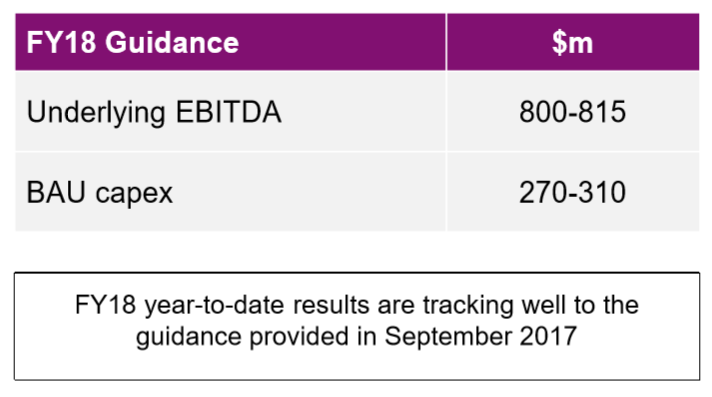Click the 2017 year in the note
This screenshot has width=712, height=397.
pyautogui.click(x=548, y=337)
